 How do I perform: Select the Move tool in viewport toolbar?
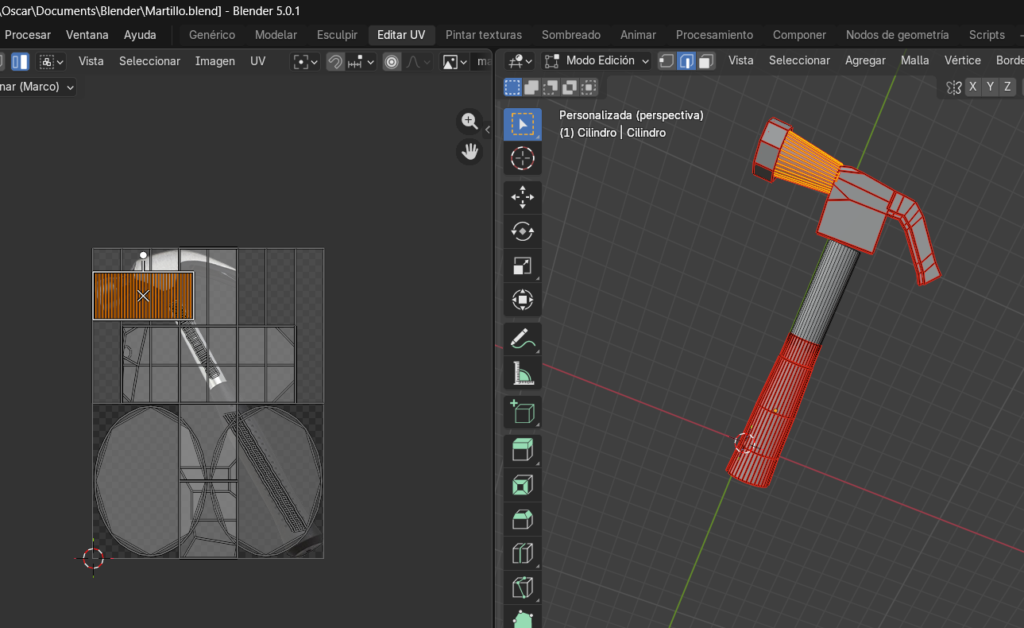tap(522, 197)
